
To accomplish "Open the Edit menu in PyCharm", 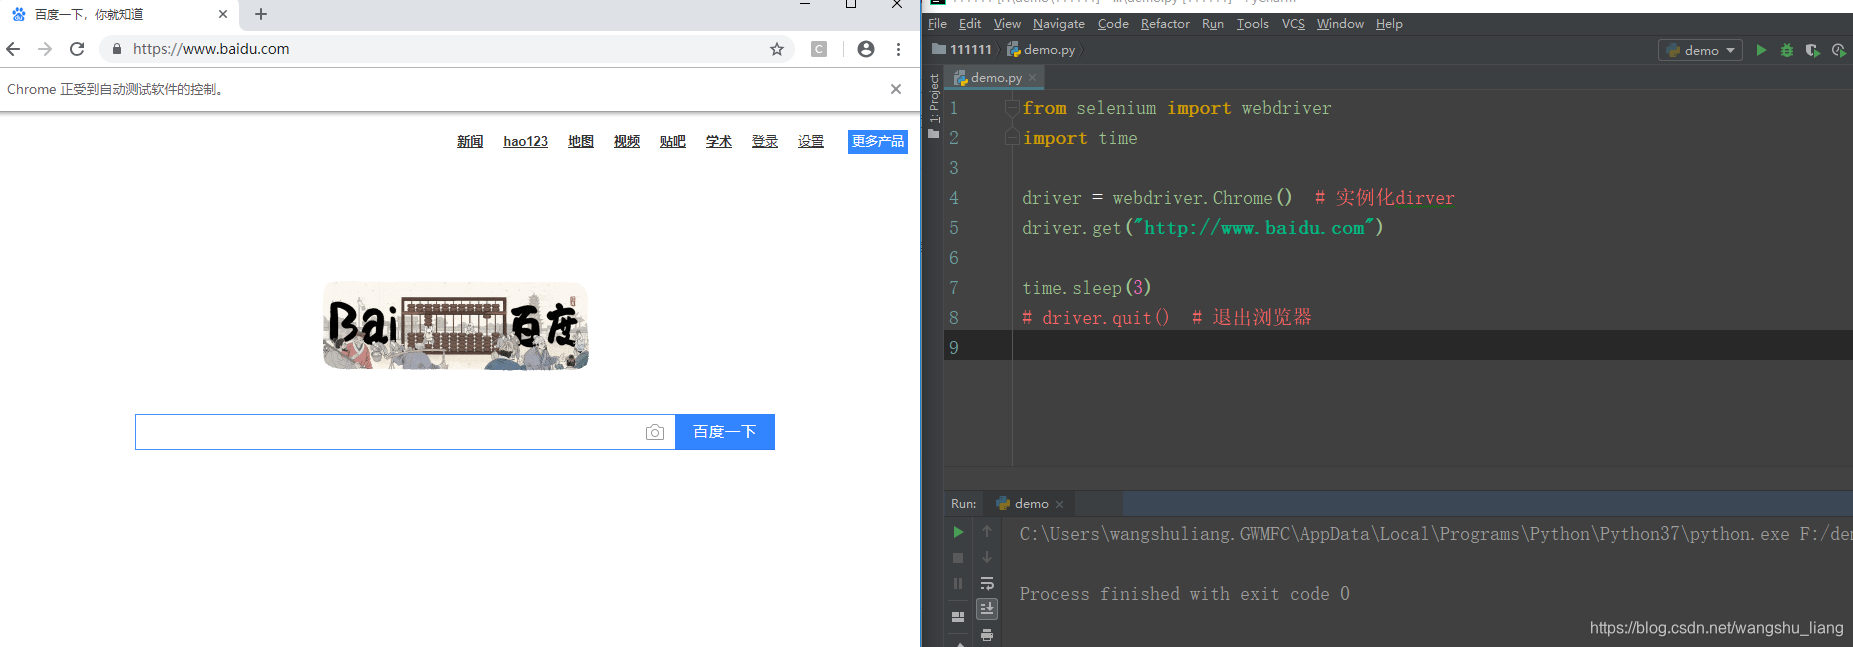I will [970, 24].
